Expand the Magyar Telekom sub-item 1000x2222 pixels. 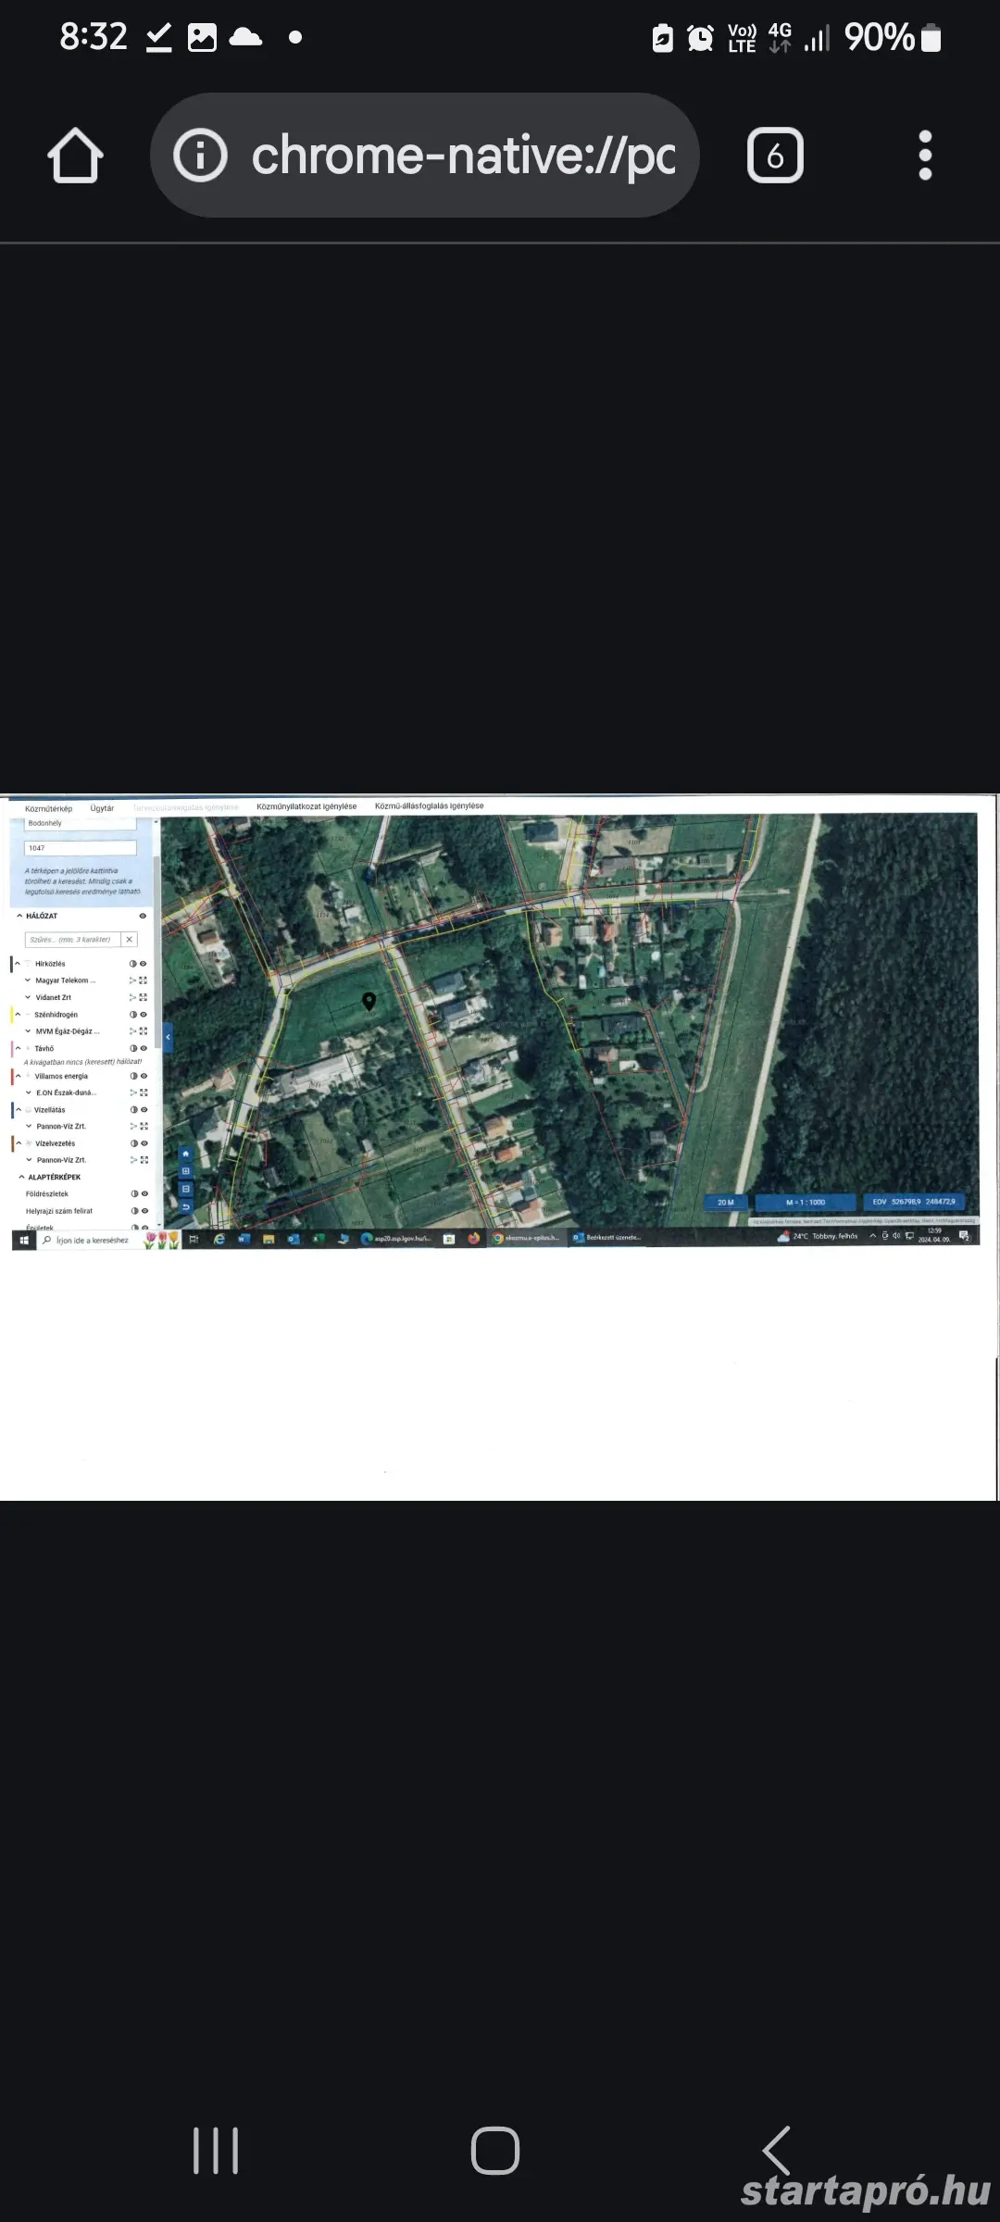[28, 981]
